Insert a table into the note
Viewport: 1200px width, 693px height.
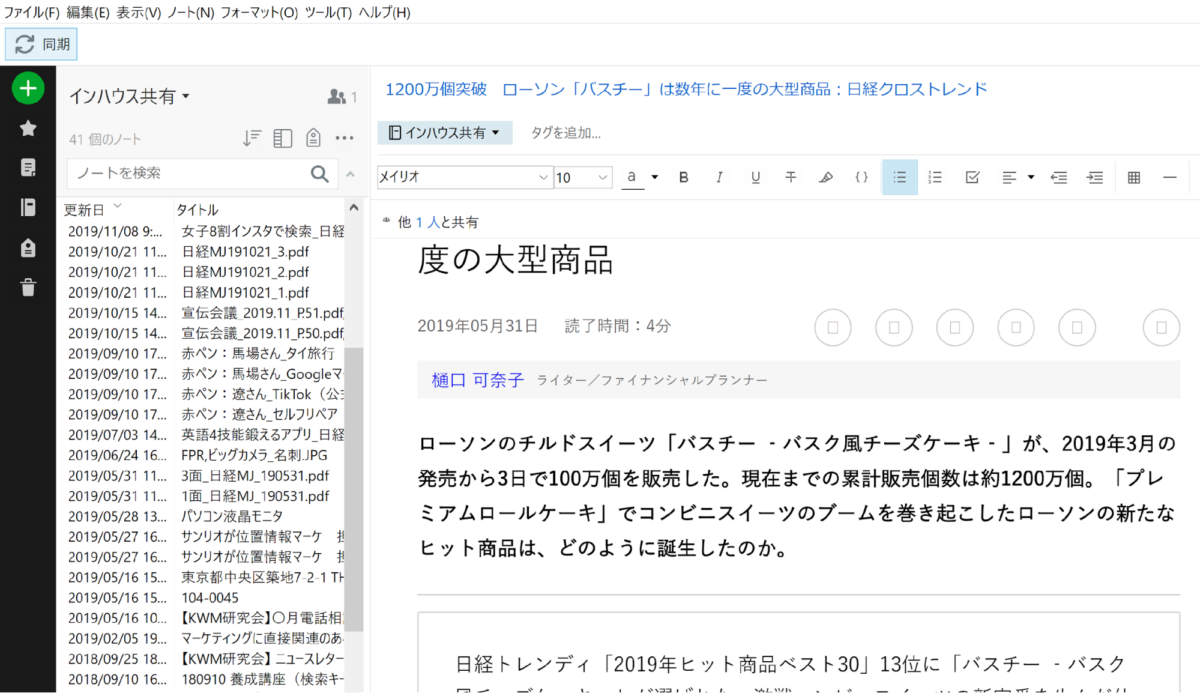click(1134, 177)
